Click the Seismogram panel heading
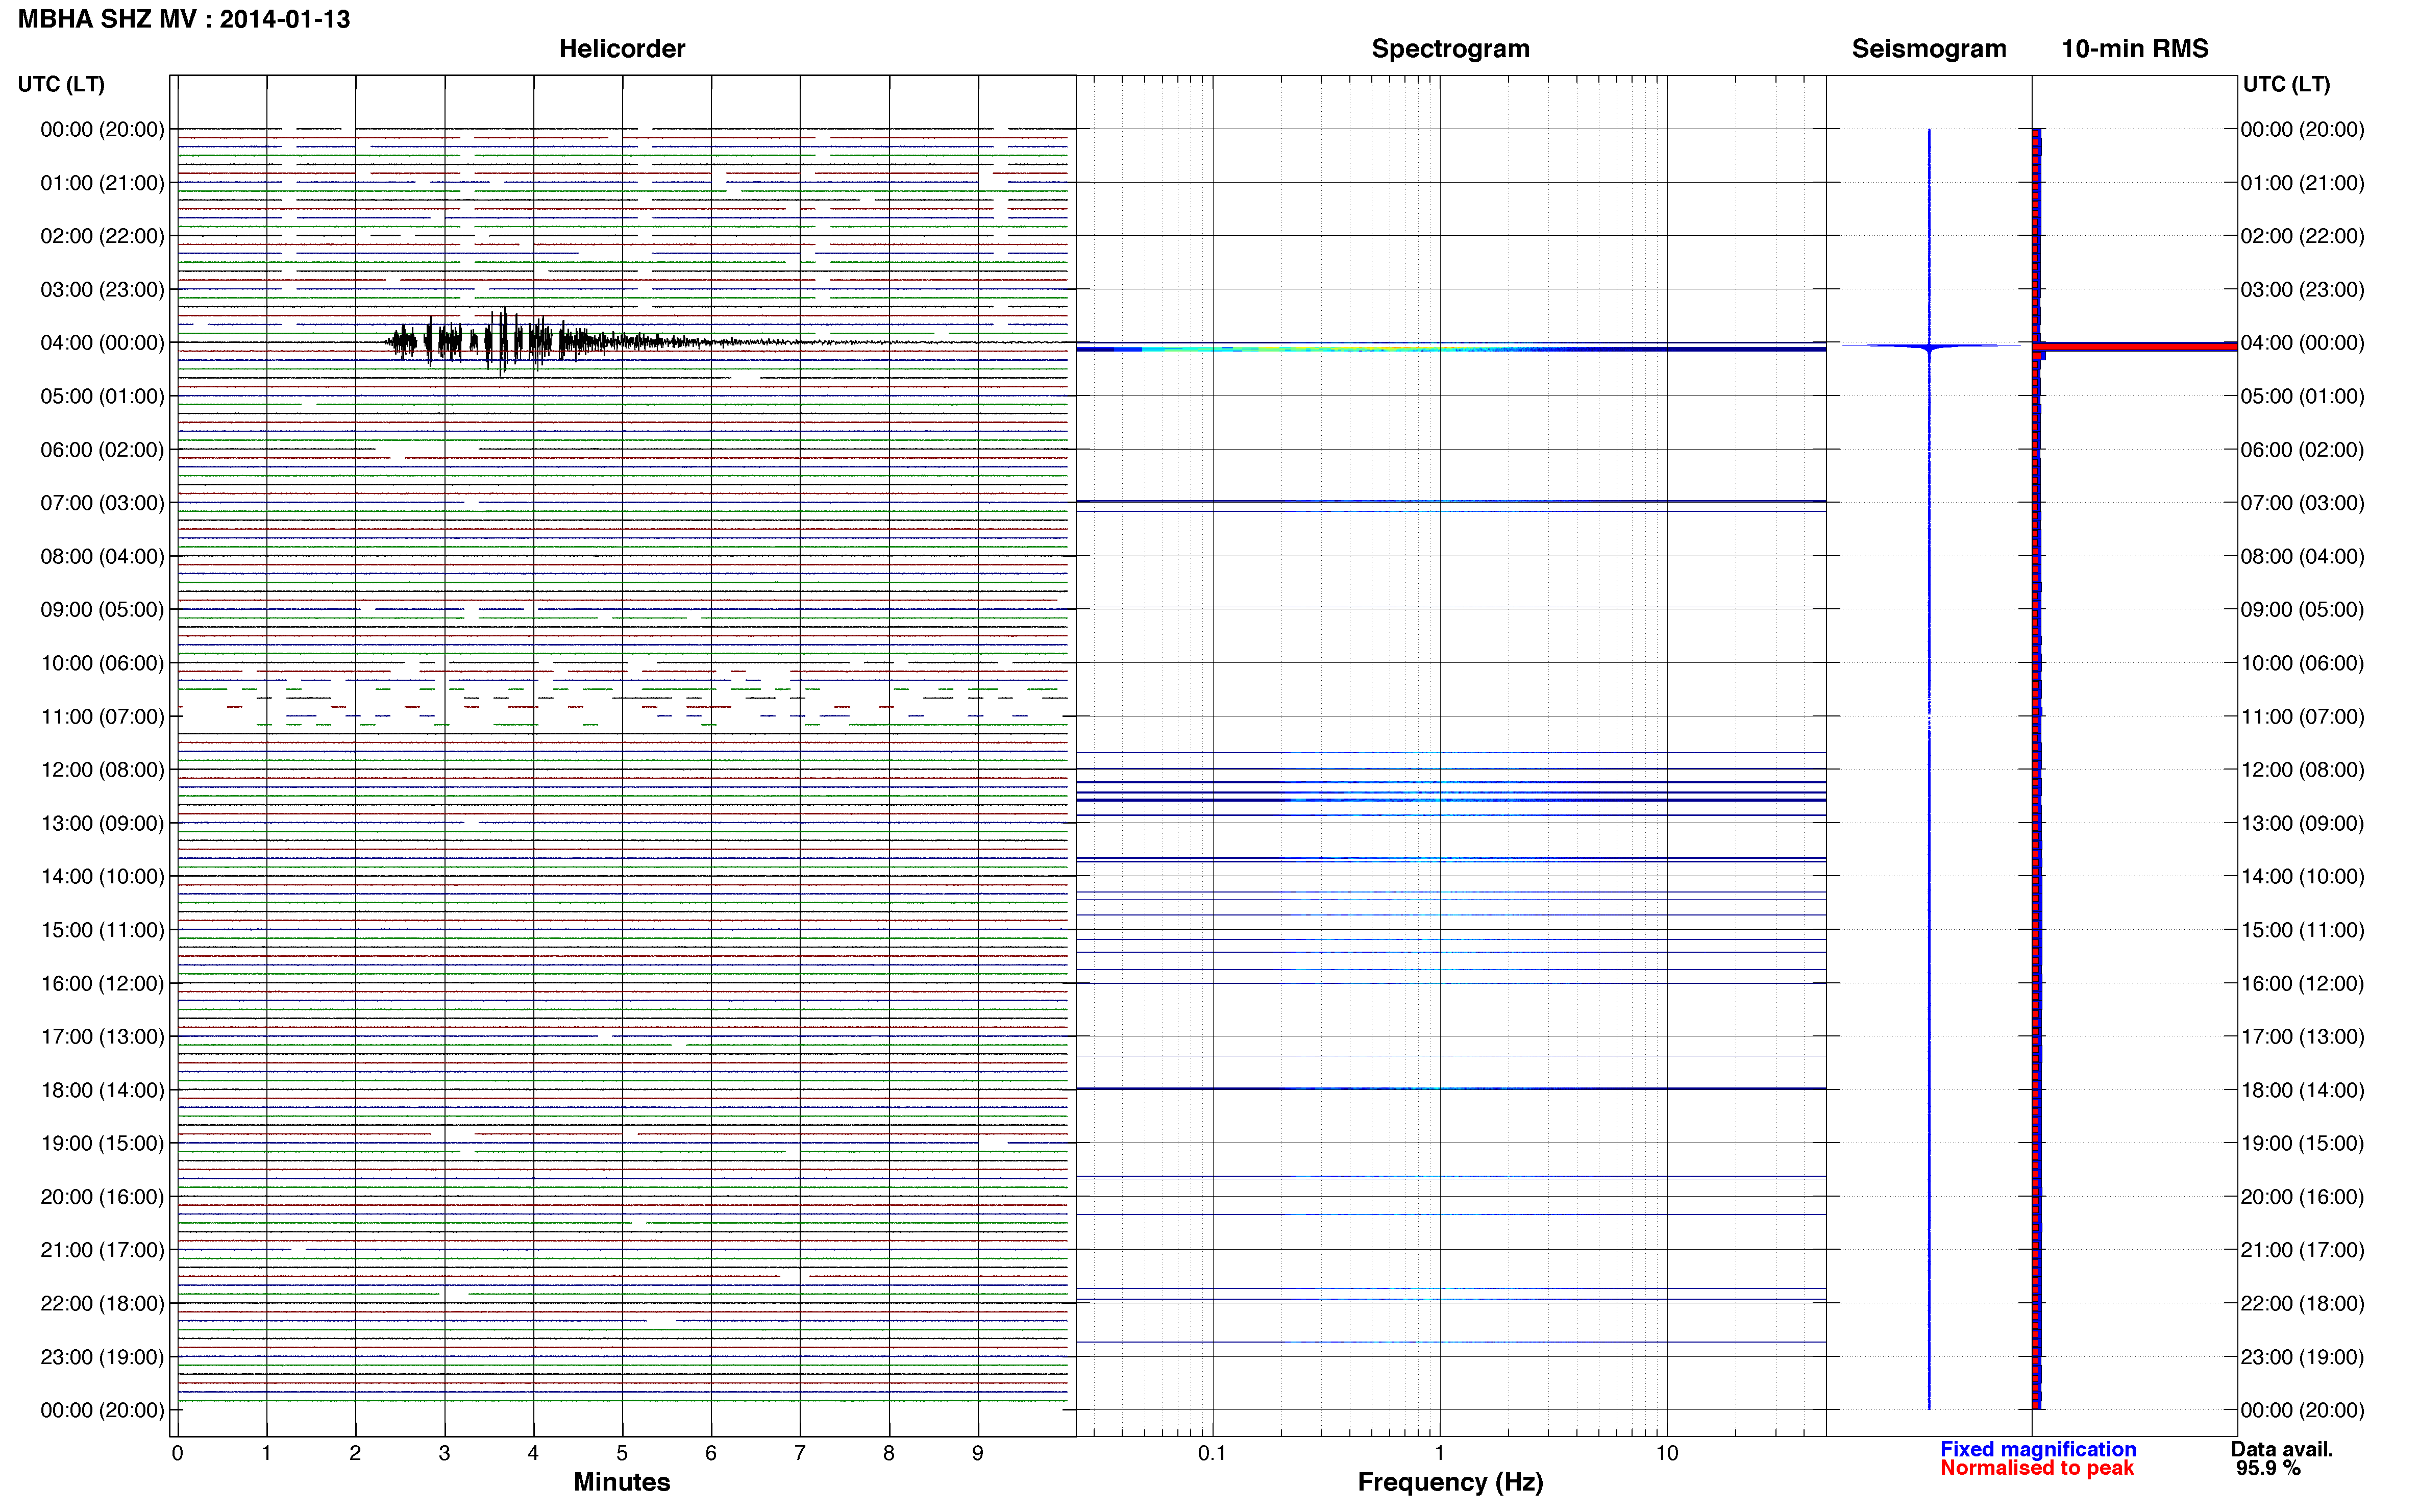2419x1512 pixels. click(1929, 49)
